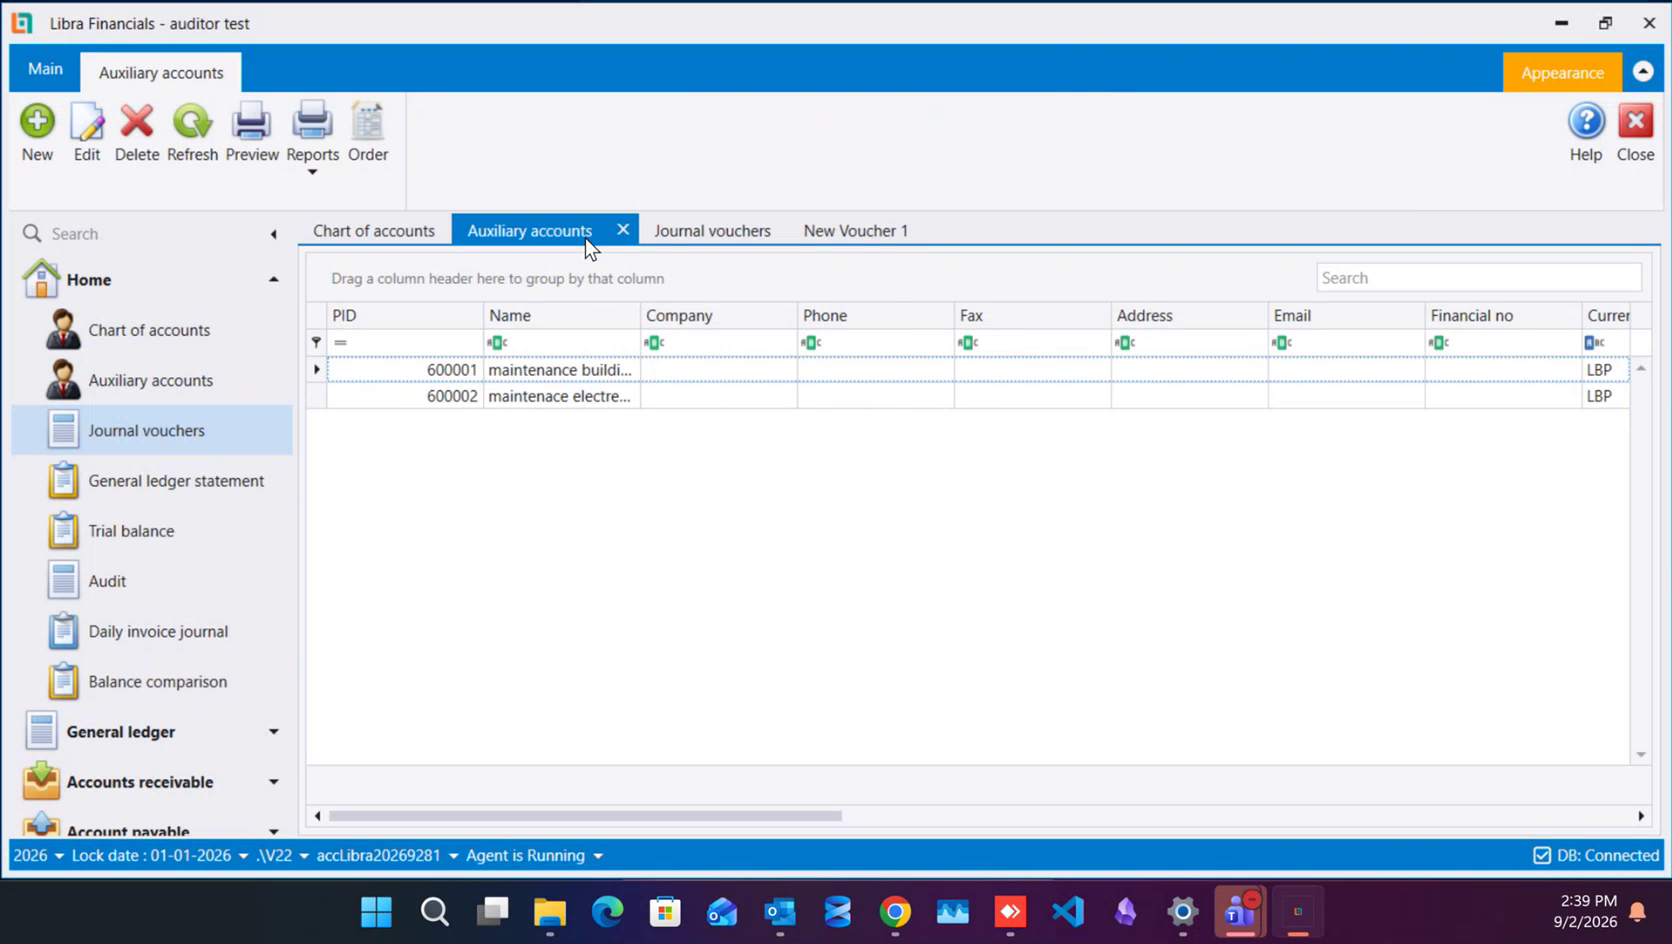Image resolution: width=1672 pixels, height=944 pixels.
Task: Close the Auxiliary accounts document tab
Action: click(623, 230)
